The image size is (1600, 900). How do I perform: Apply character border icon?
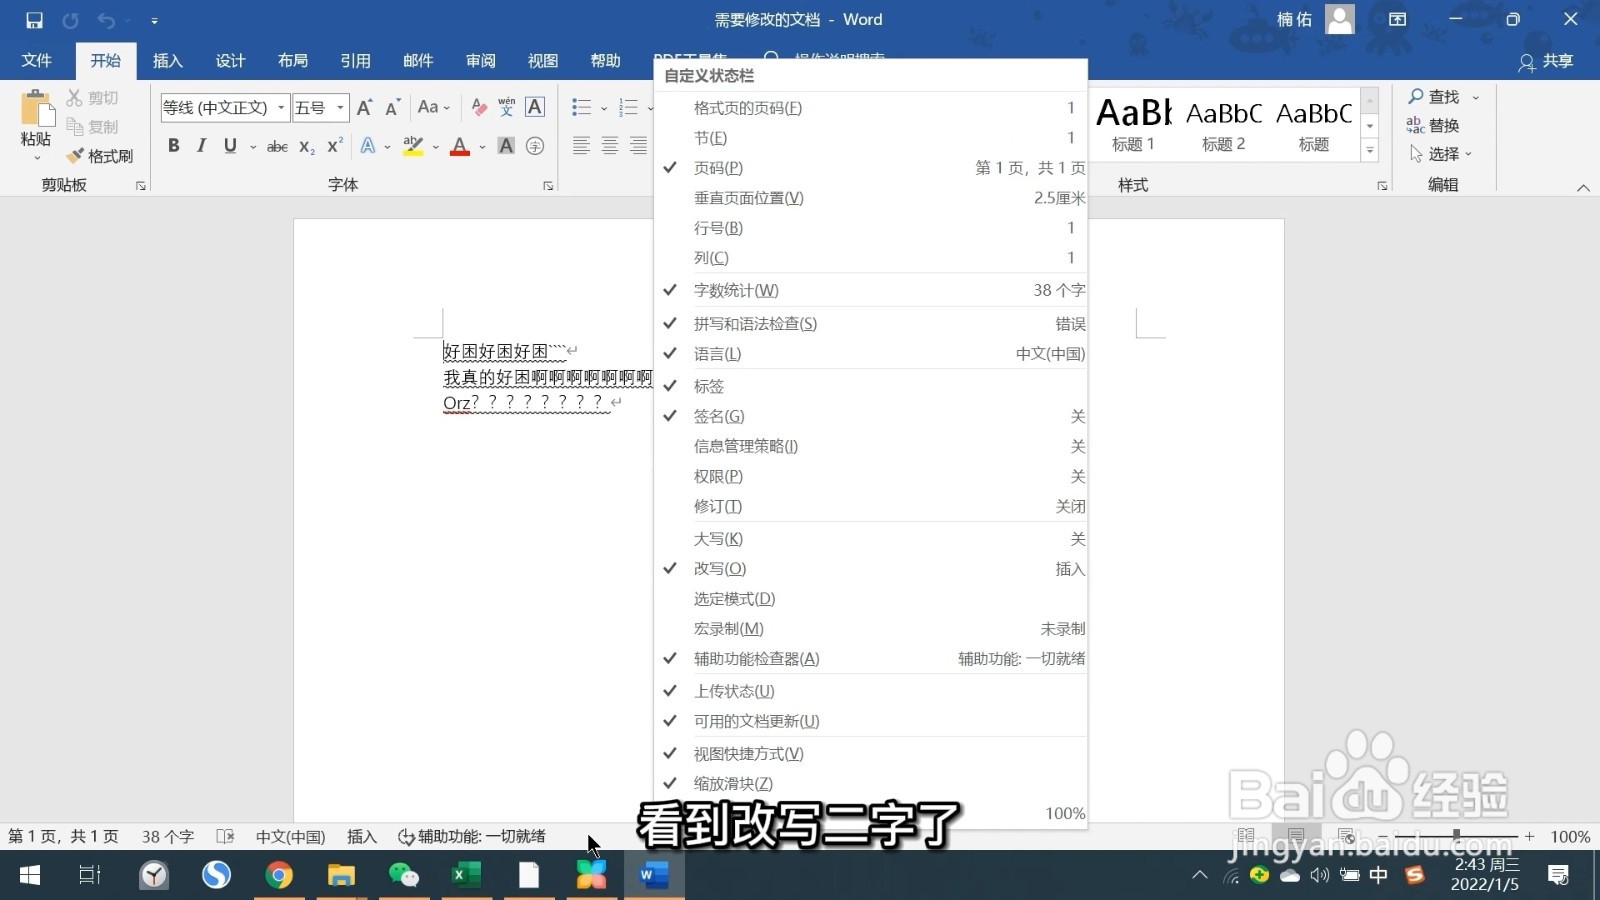535,107
